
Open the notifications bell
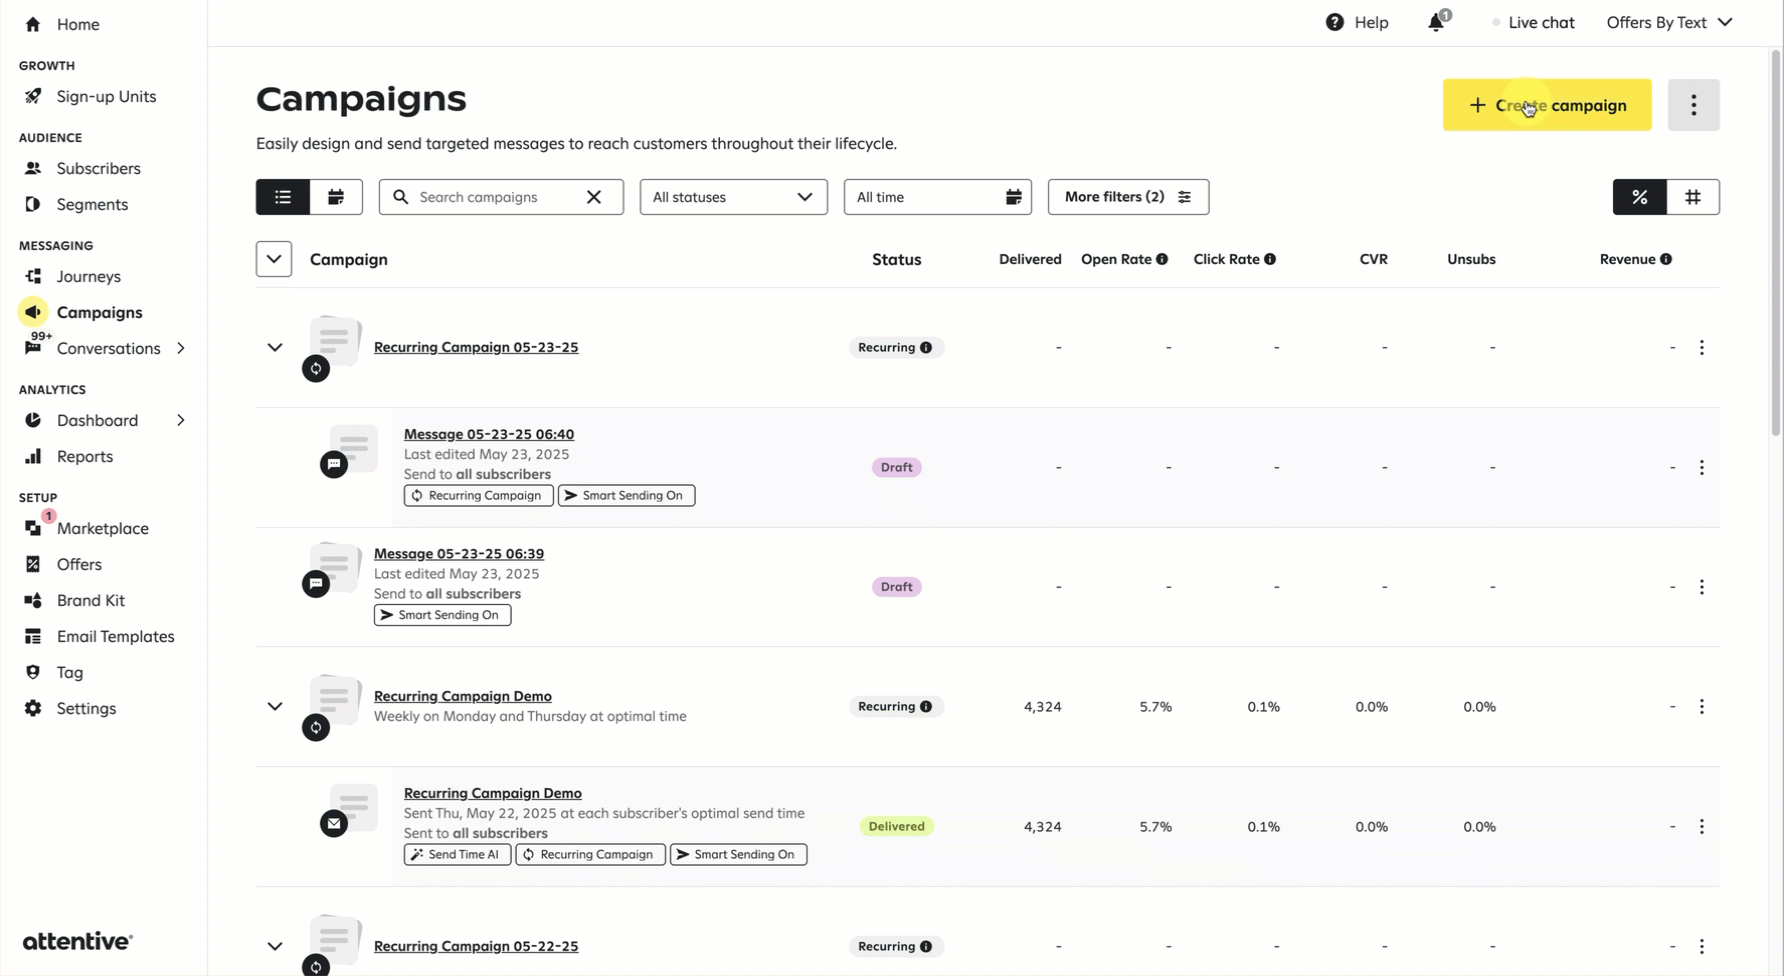pos(1437,22)
